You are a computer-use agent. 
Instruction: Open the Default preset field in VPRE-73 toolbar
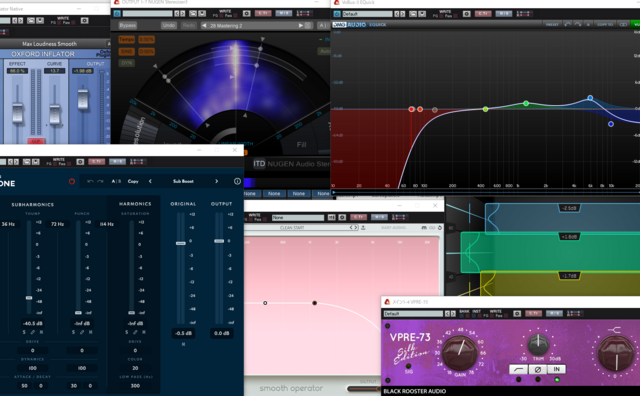click(x=413, y=314)
